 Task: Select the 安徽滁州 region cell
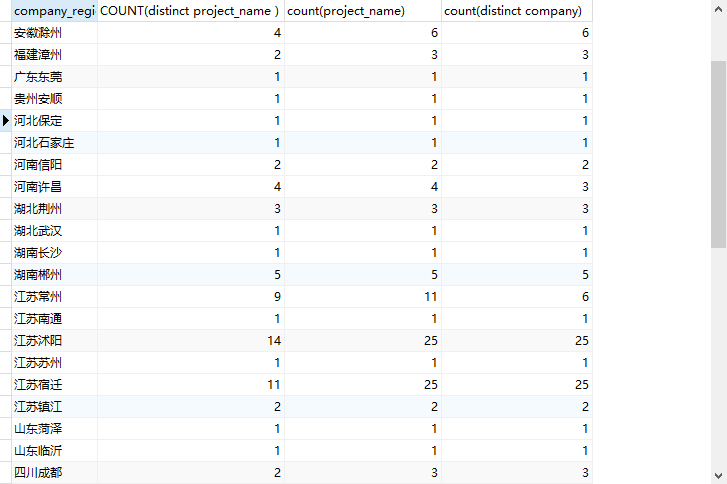click(x=54, y=33)
